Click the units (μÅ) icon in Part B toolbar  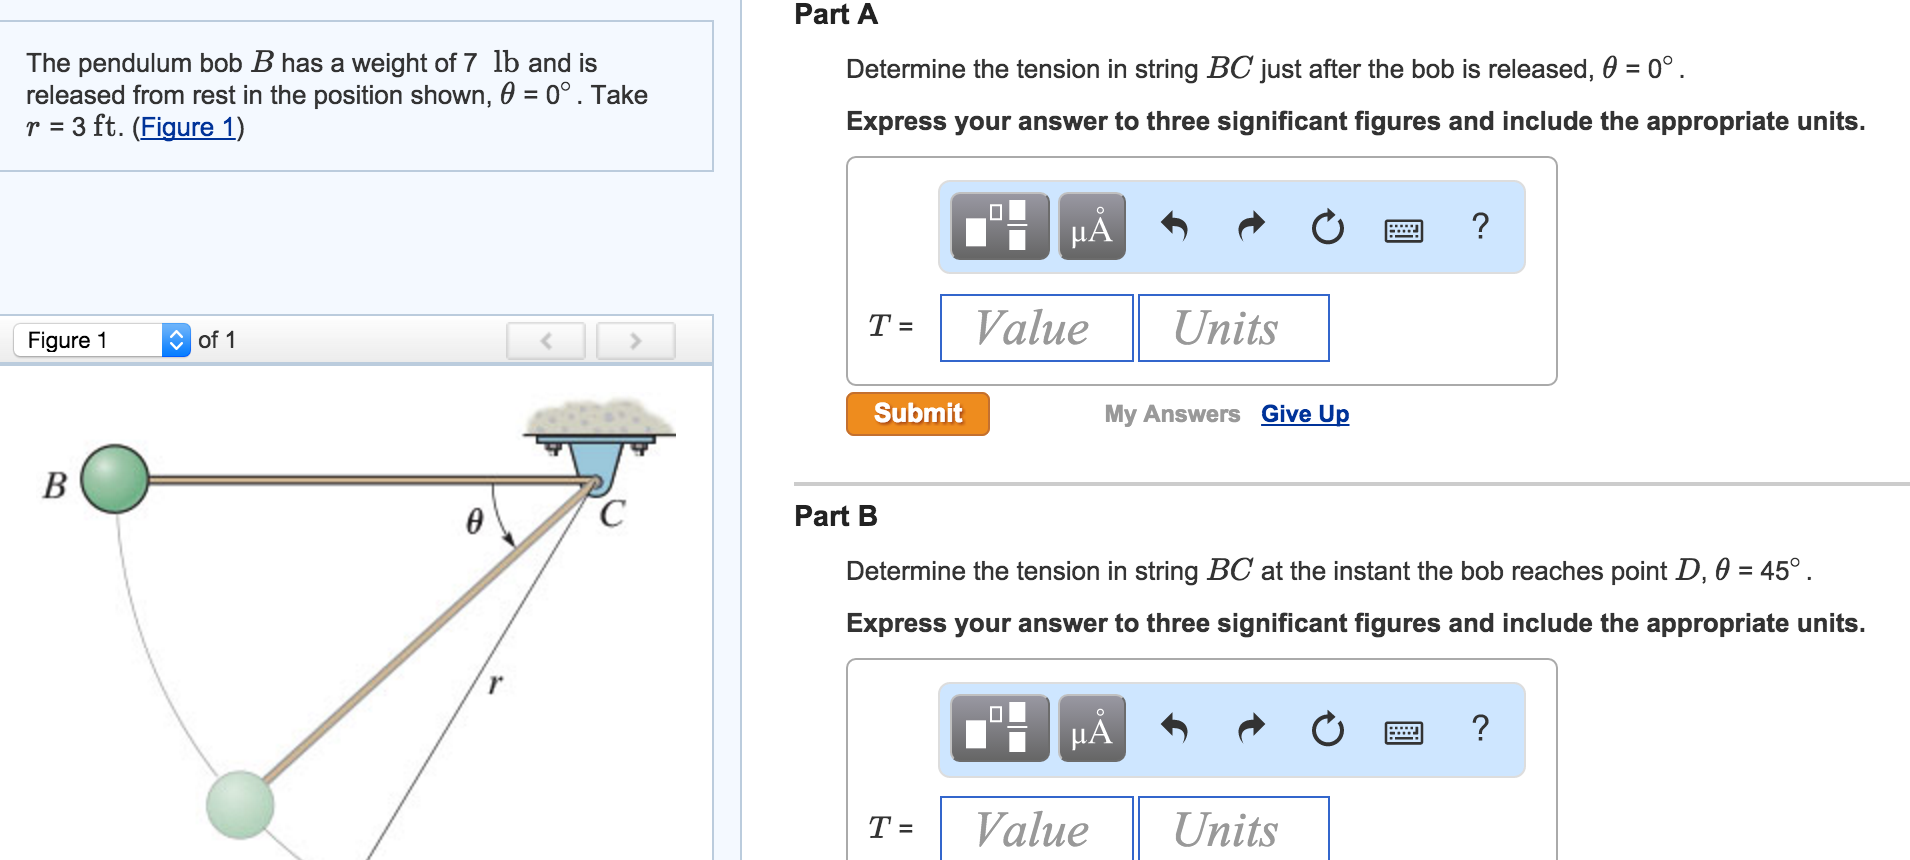[1089, 729]
